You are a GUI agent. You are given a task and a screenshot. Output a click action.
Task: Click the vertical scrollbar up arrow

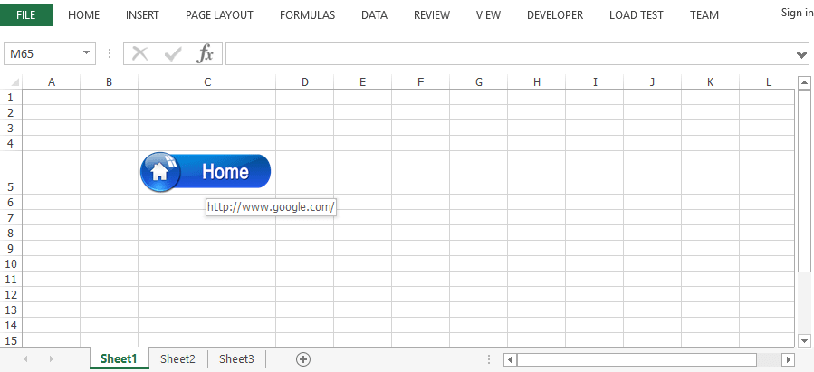coord(805,82)
